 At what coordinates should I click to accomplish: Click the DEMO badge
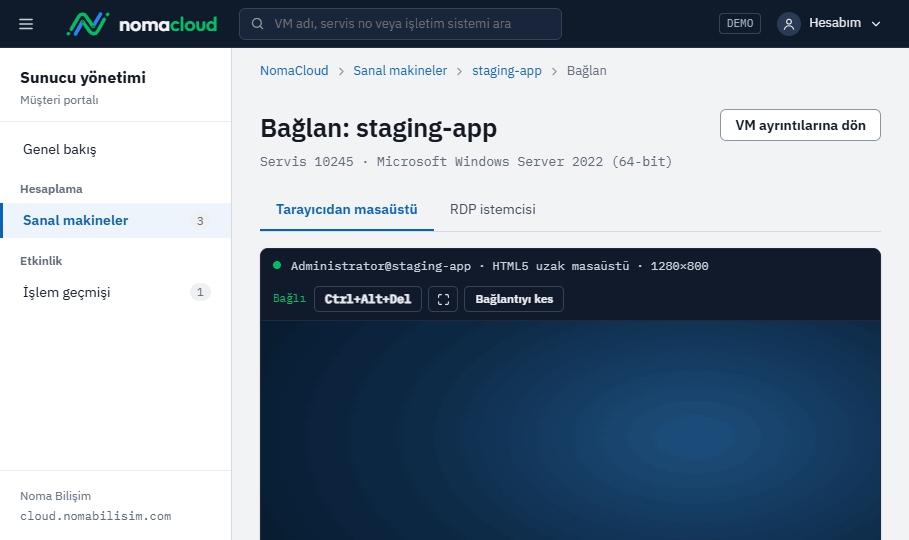click(x=740, y=24)
